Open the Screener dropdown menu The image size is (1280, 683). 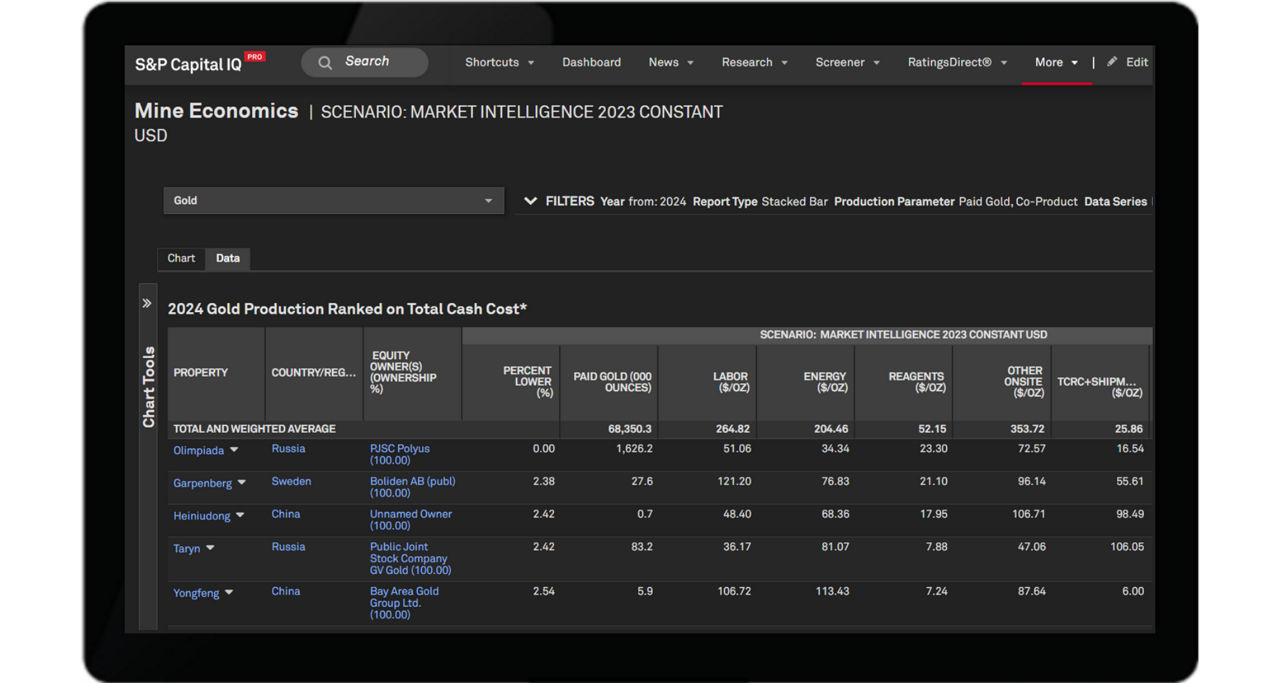click(847, 62)
